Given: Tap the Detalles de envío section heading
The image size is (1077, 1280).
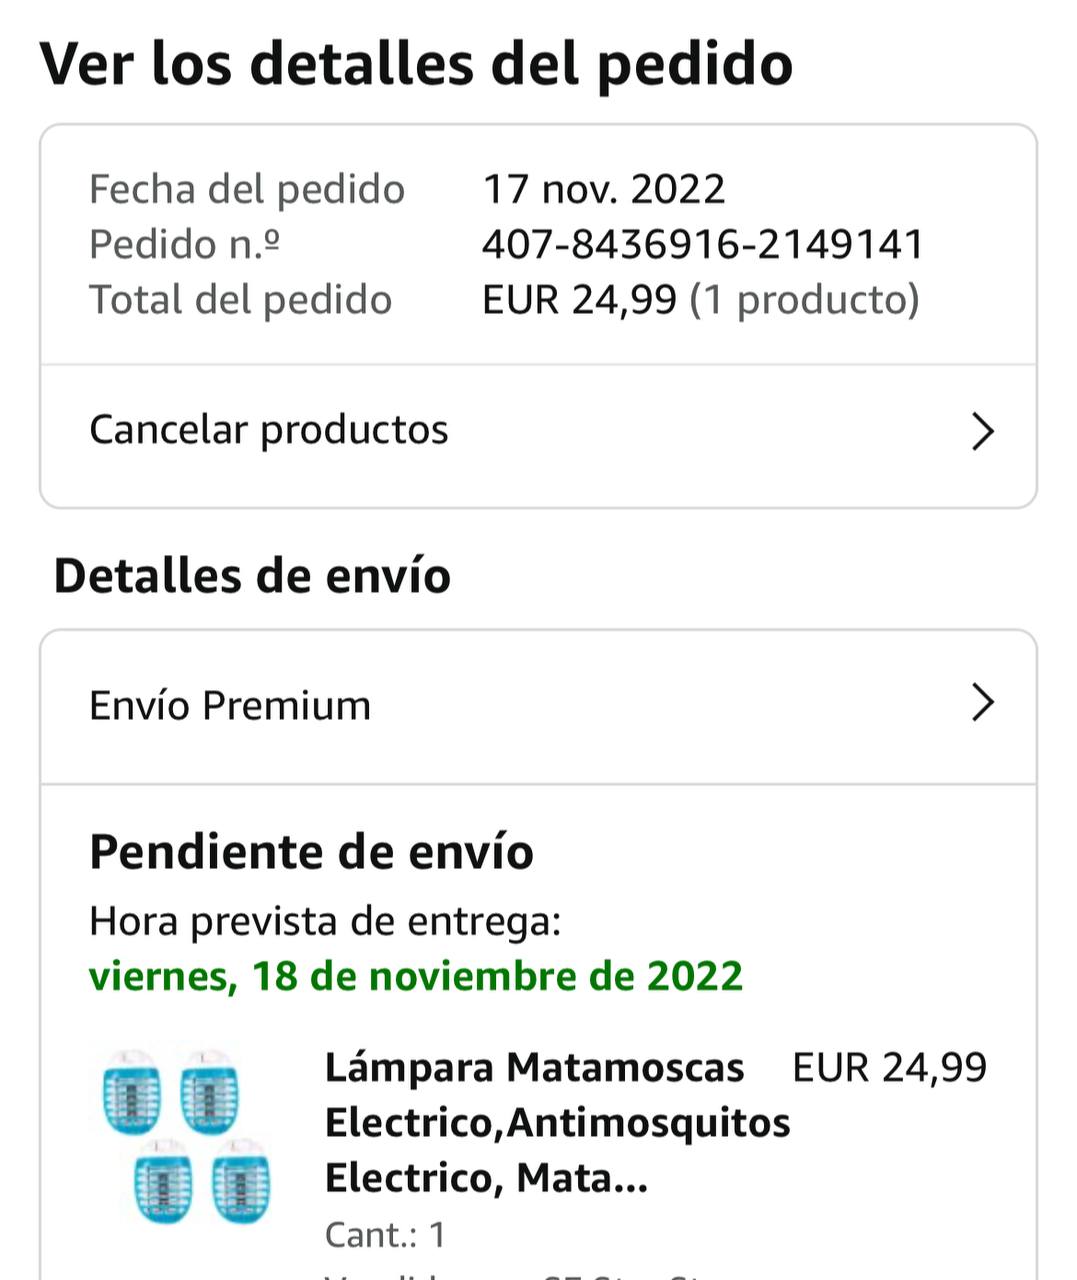Looking at the screenshot, I should [252, 577].
